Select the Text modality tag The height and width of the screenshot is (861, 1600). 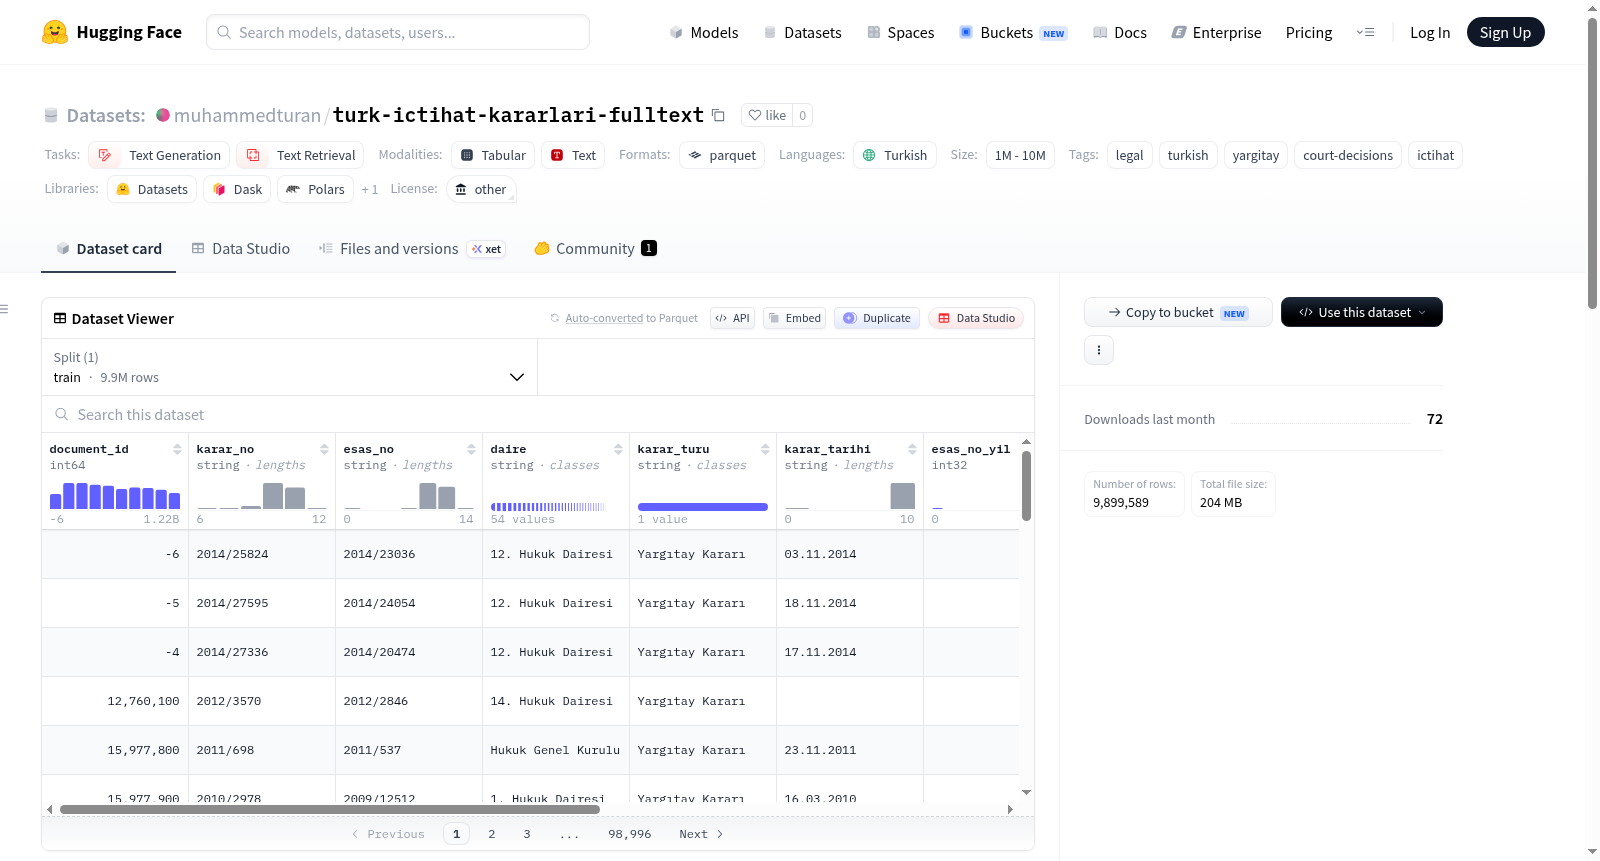(x=573, y=155)
